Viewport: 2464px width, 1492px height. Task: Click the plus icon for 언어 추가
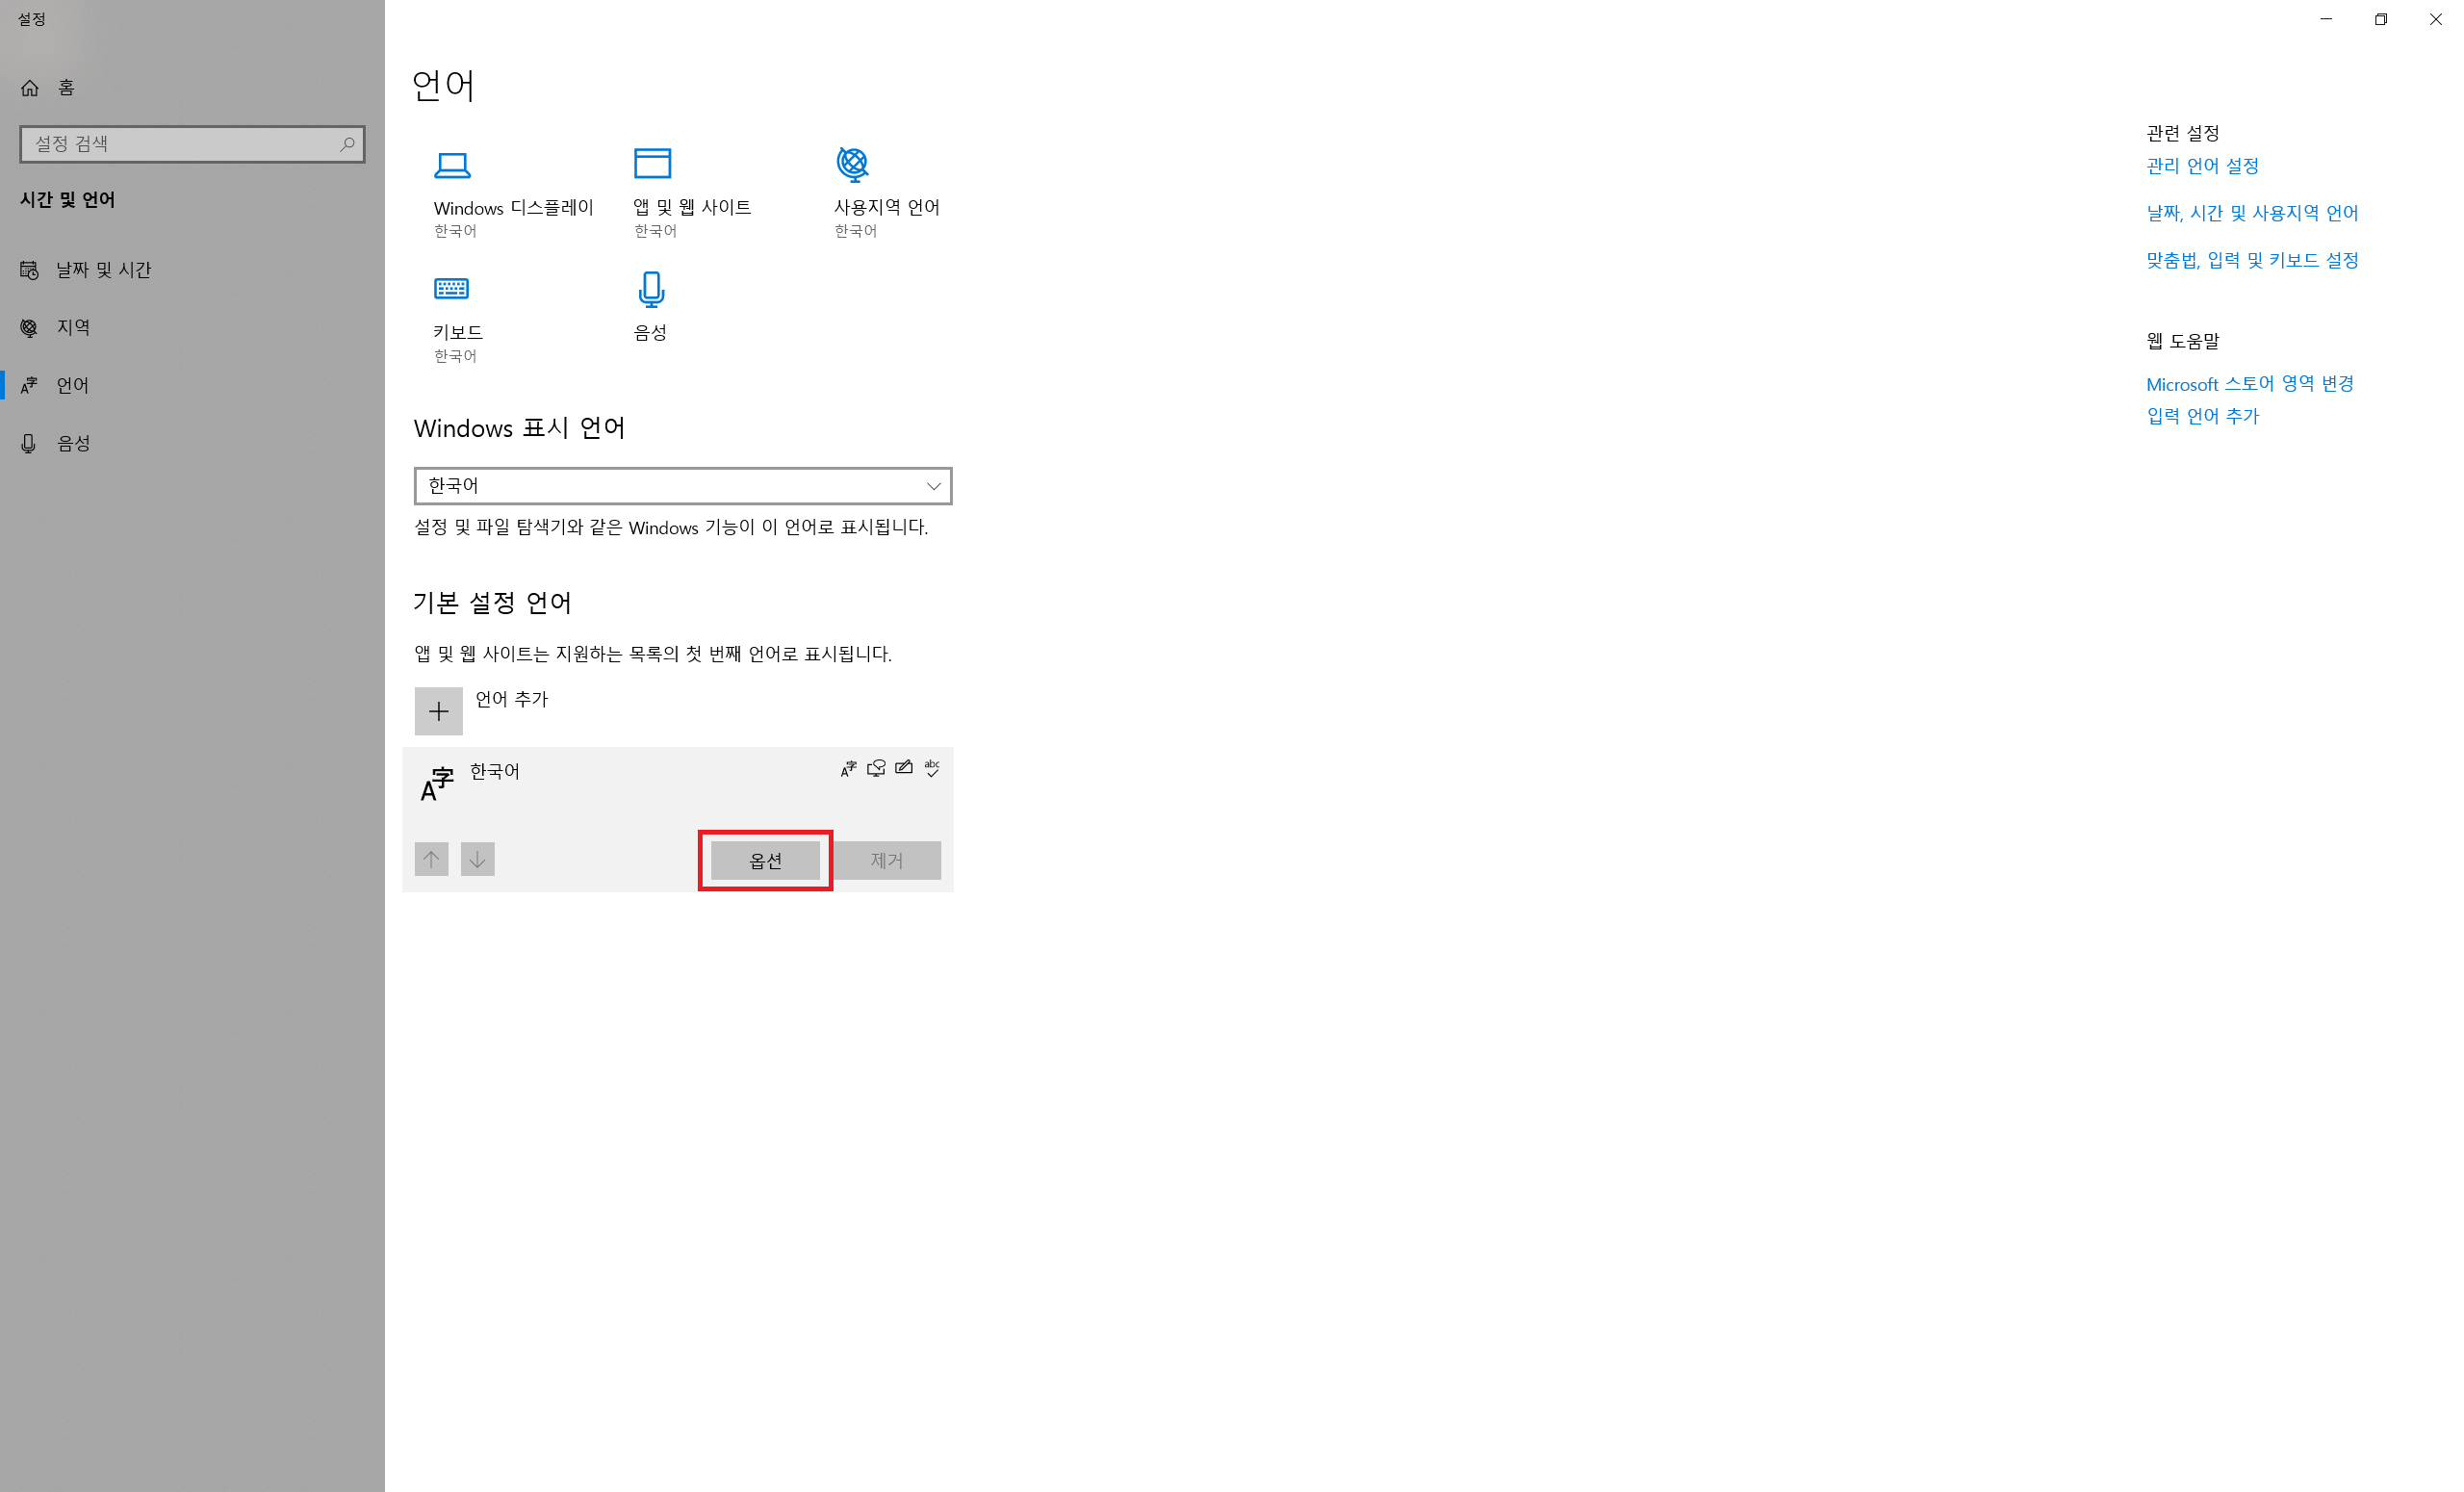pos(438,711)
